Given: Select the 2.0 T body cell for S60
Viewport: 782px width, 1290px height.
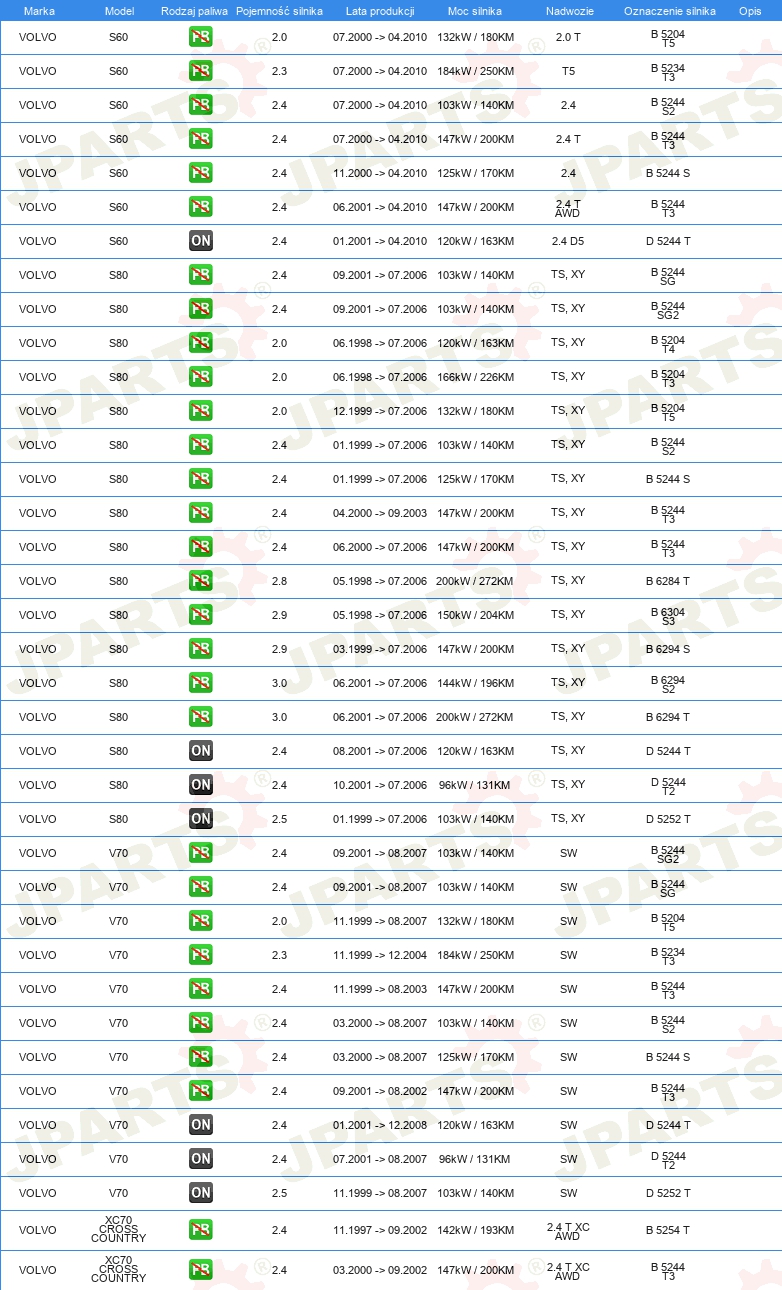Looking at the screenshot, I should 568,38.
